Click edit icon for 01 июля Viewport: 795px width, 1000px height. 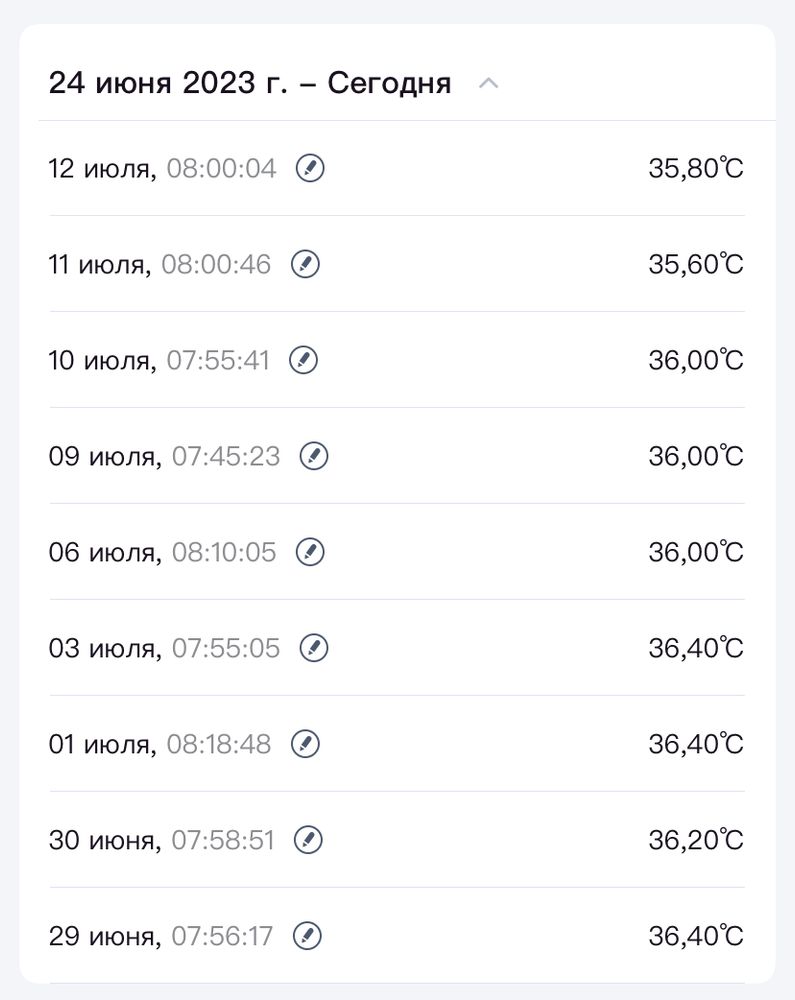(306, 744)
